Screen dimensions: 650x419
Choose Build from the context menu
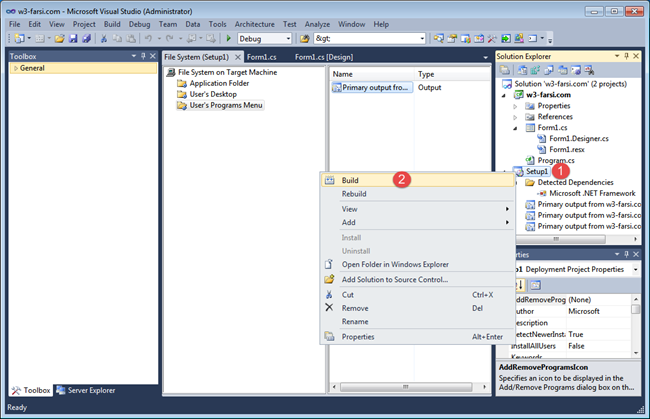click(x=417, y=180)
